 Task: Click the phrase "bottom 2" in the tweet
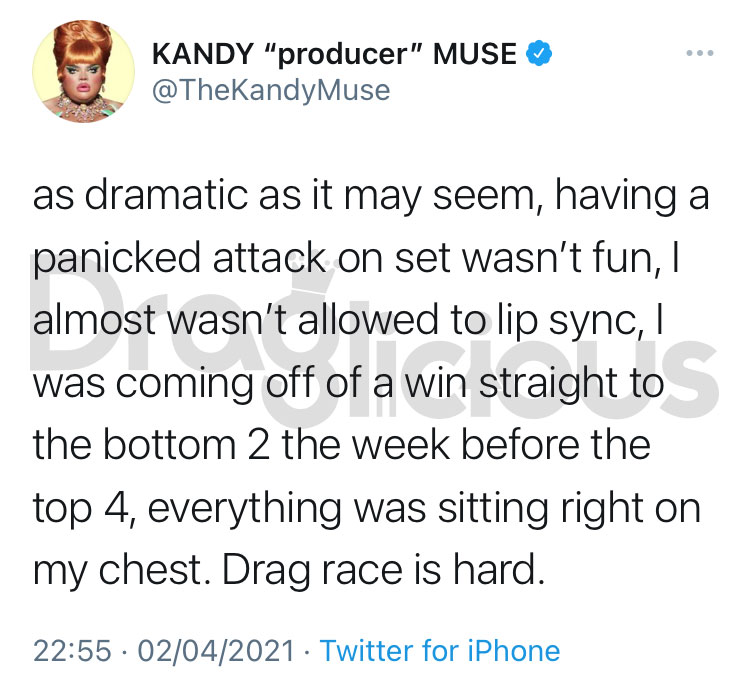[x=187, y=445]
